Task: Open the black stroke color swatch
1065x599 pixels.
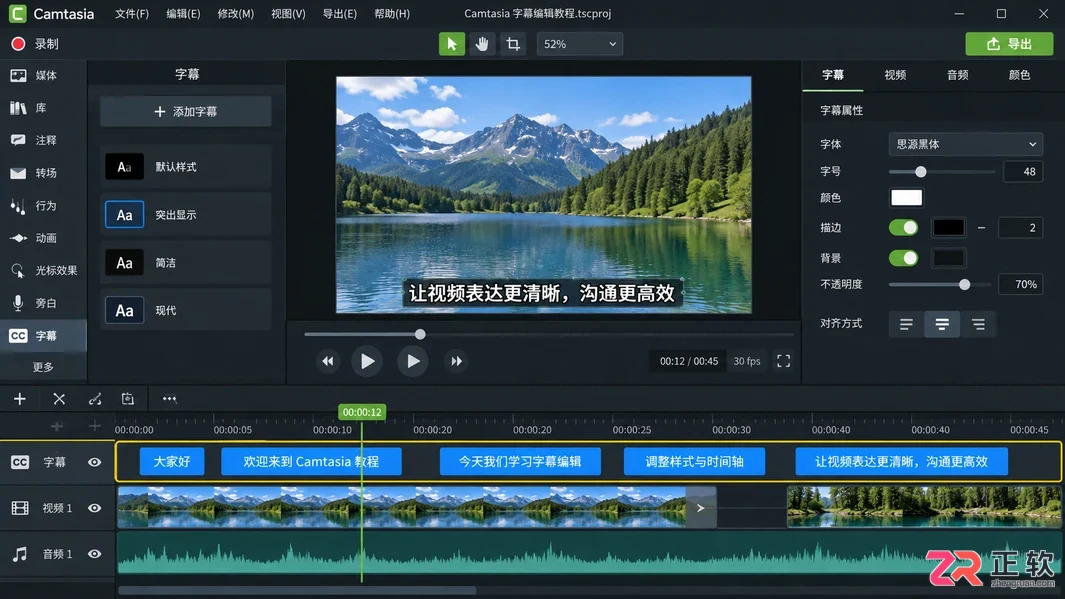Action: [x=948, y=228]
